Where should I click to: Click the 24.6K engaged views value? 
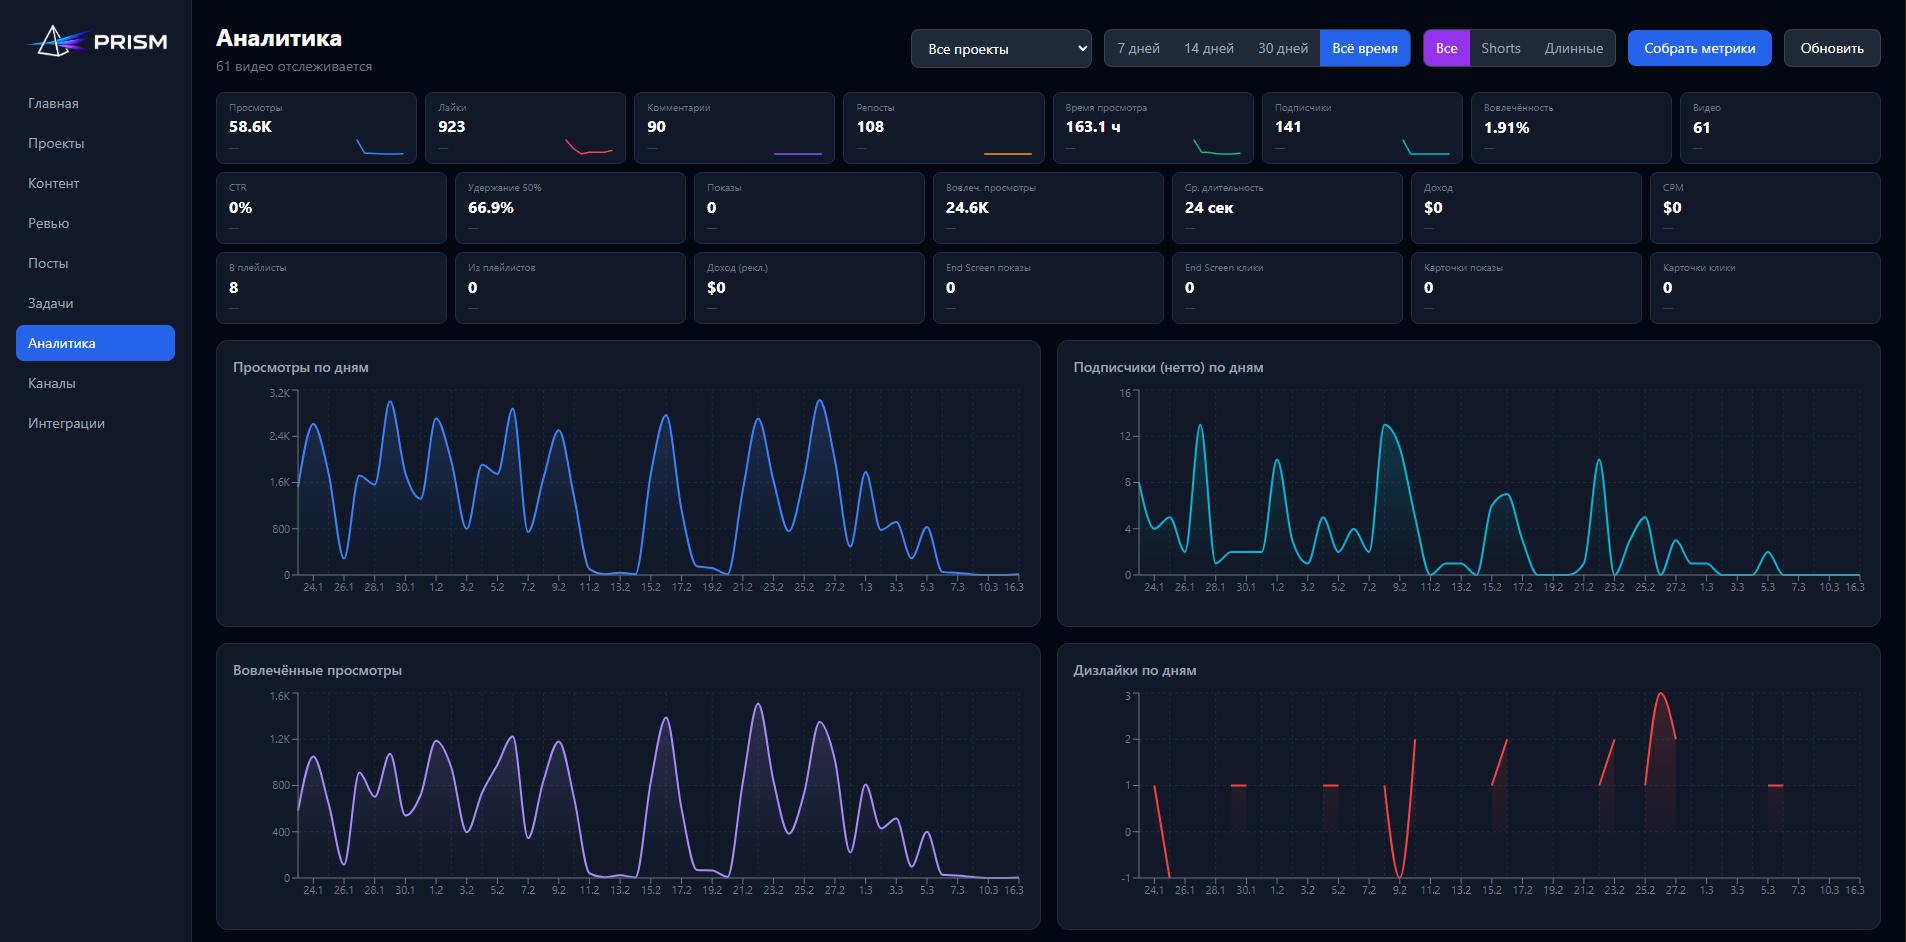coord(967,207)
